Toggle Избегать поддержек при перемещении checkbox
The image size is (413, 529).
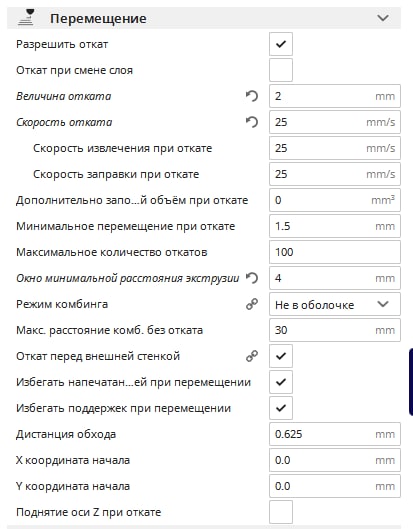tap(281, 408)
